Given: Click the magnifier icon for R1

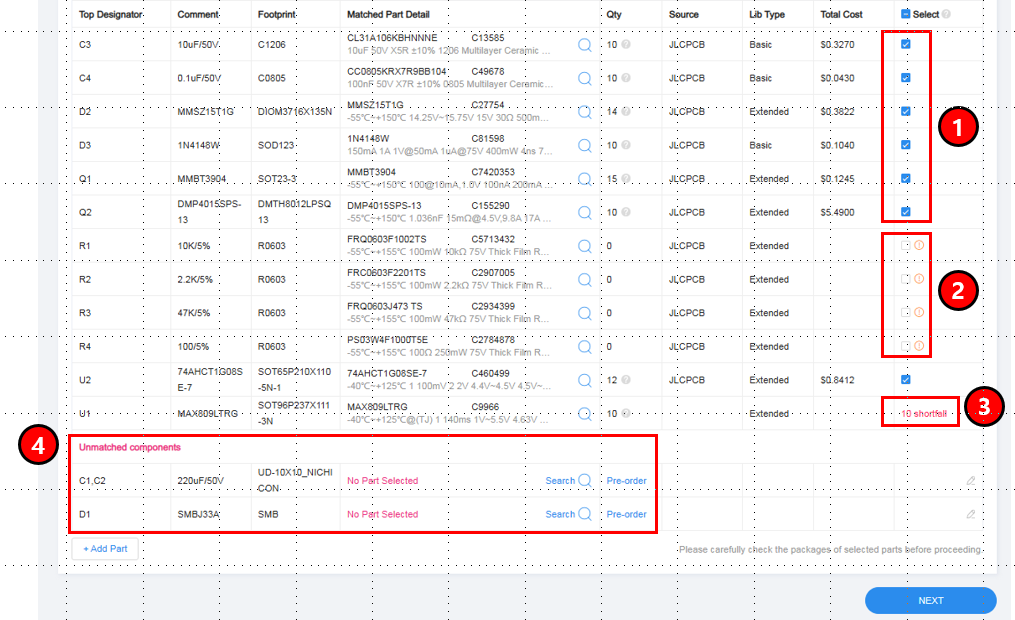Looking at the screenshot, I should 584,246.
